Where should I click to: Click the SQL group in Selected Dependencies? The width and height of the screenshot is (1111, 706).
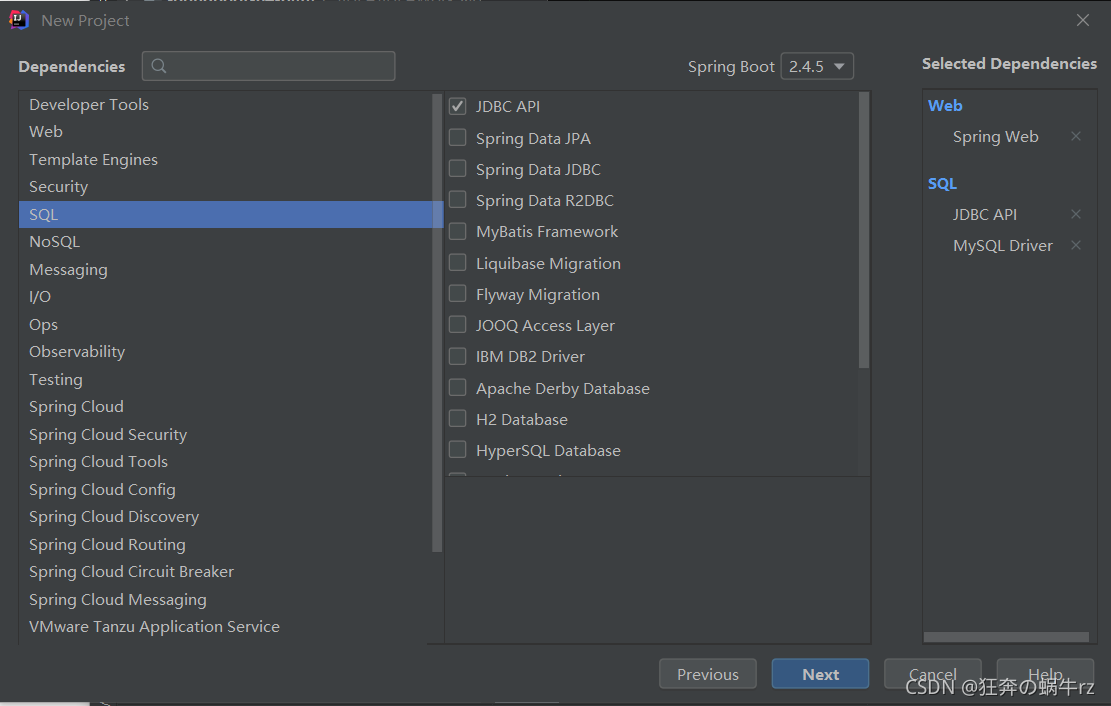tap(942, 184)
